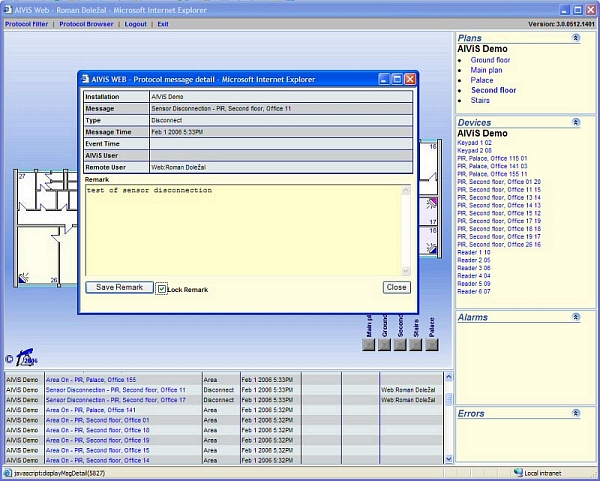600x481 pixels.
Task: Open the Ground floor plan
Action: (x=490, y=60)
